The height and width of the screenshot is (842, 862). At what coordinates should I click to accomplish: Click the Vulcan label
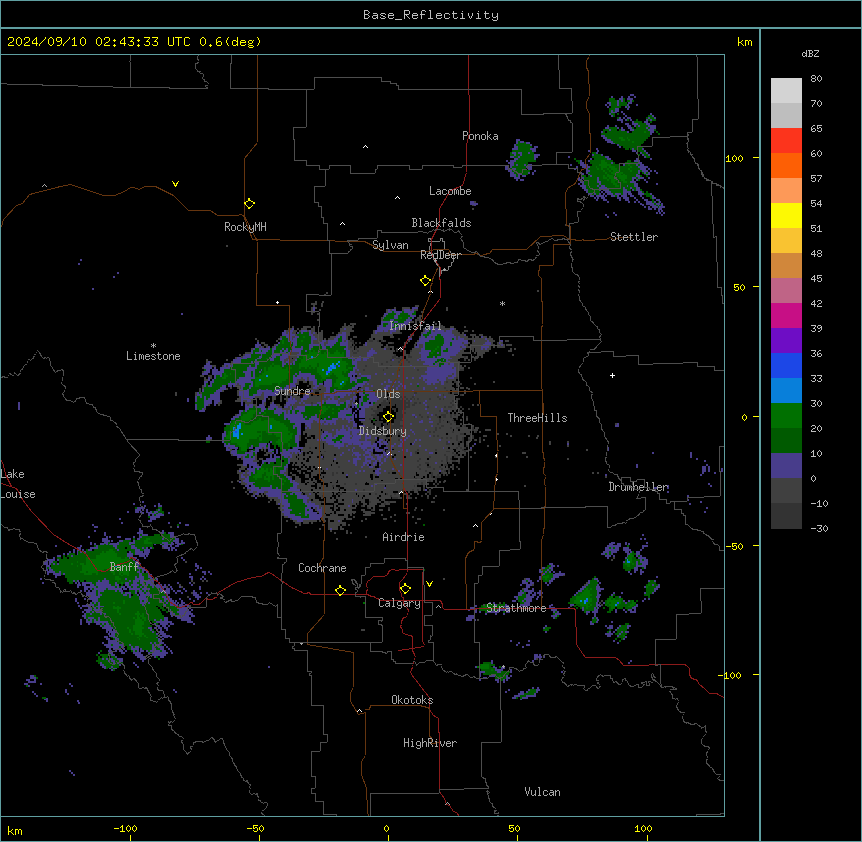542,792
